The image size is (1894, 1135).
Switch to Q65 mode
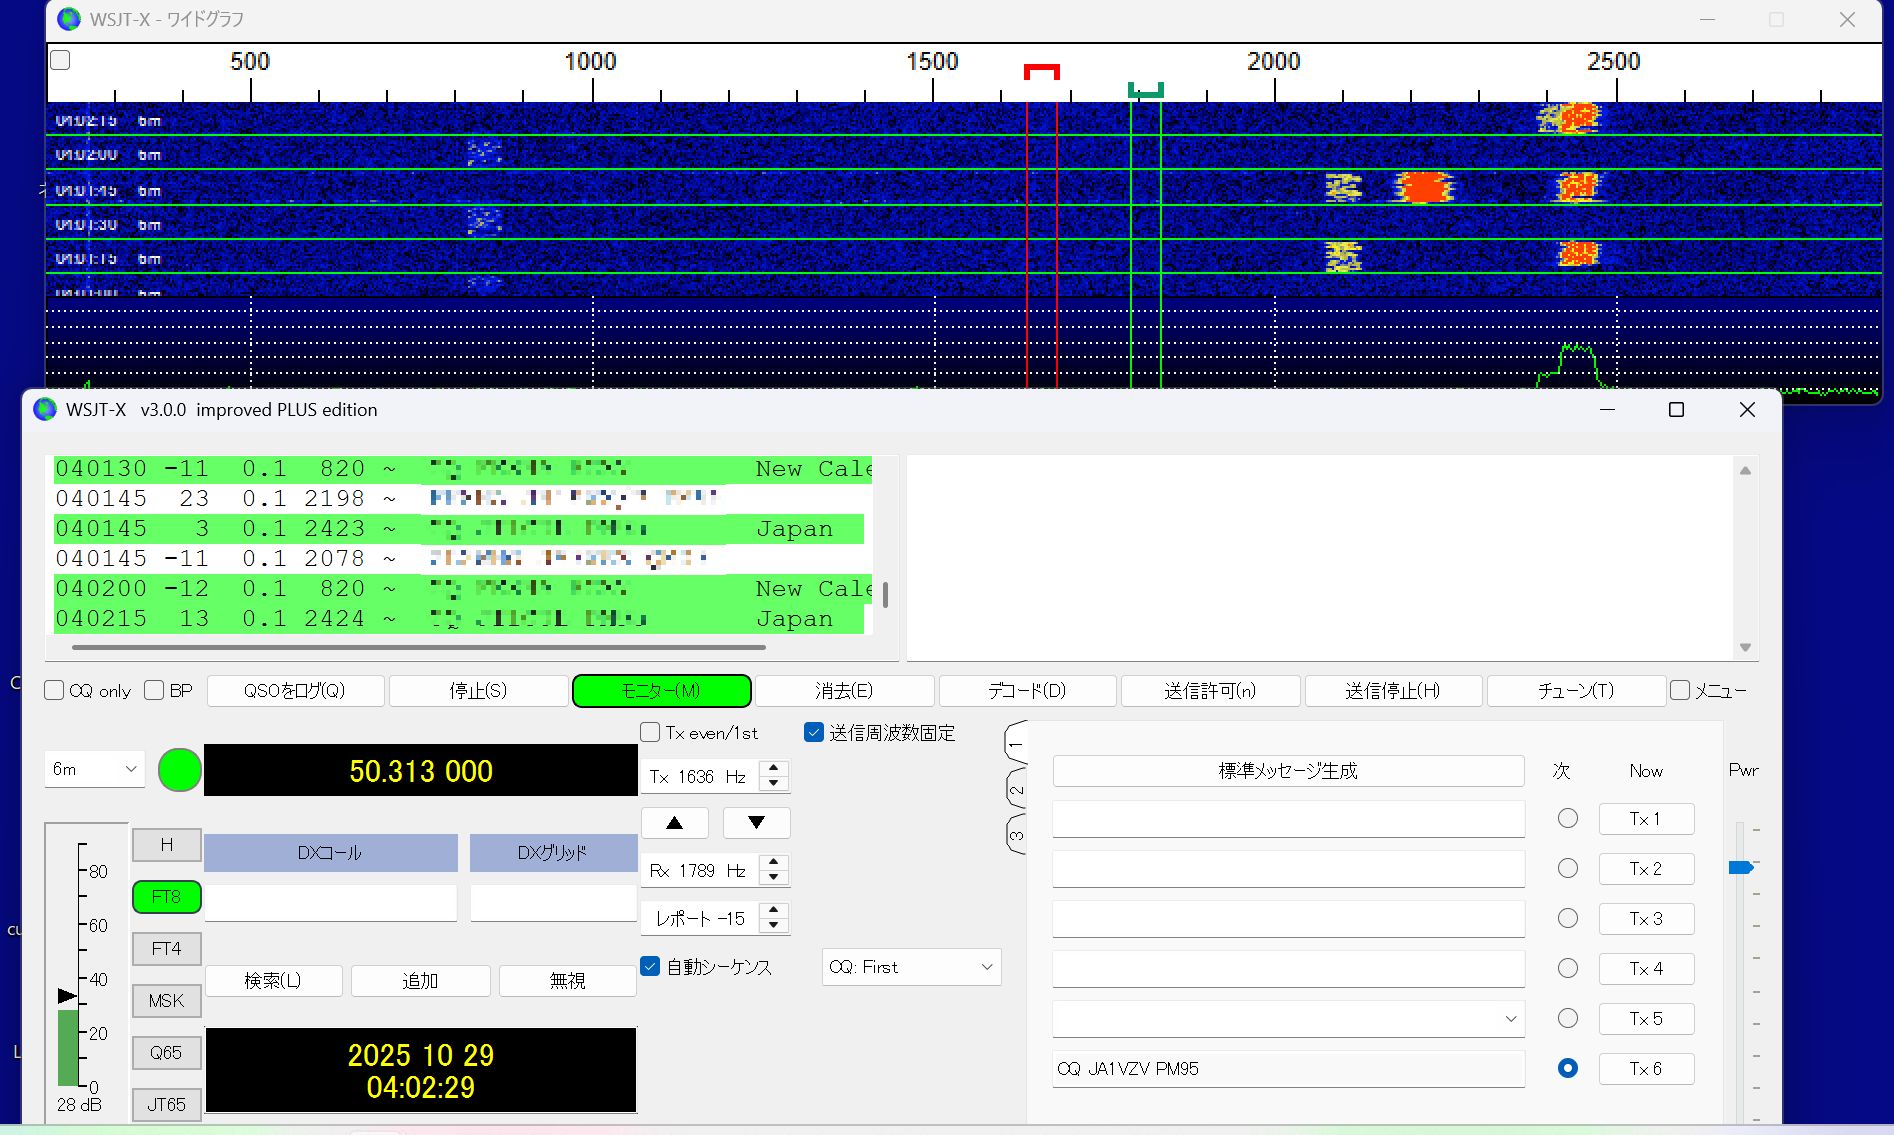coord(166,1053)
